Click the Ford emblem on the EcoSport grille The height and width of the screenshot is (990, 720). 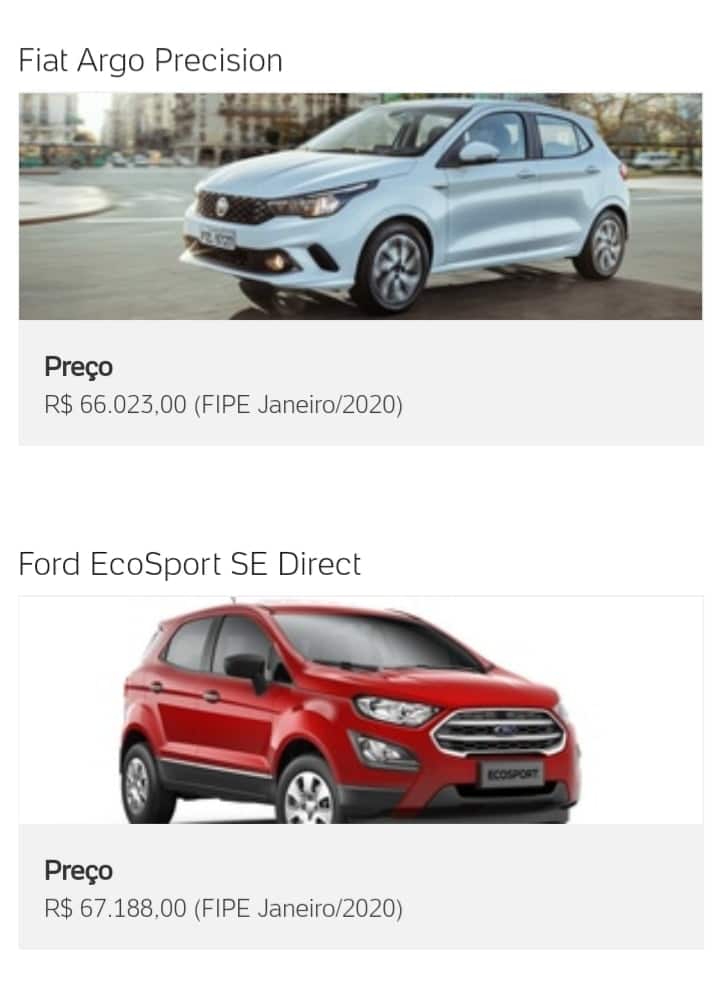point(505,730)
